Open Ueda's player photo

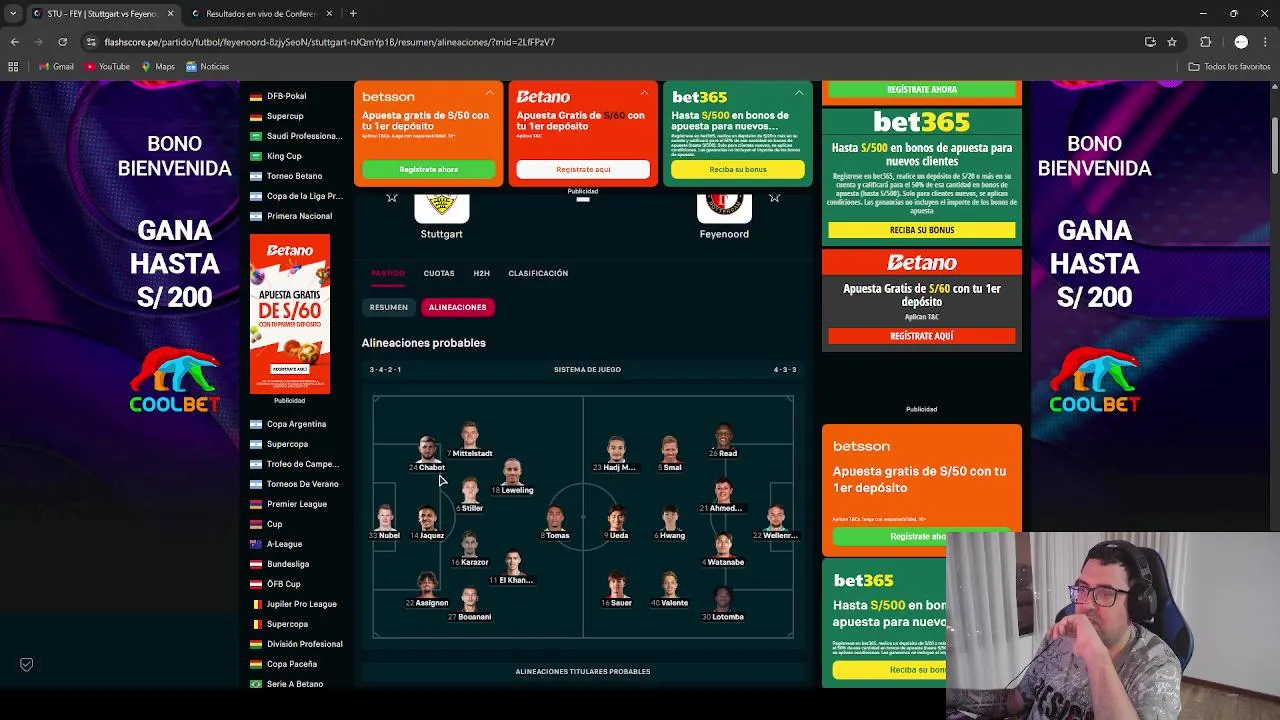(x=616, y=517)
